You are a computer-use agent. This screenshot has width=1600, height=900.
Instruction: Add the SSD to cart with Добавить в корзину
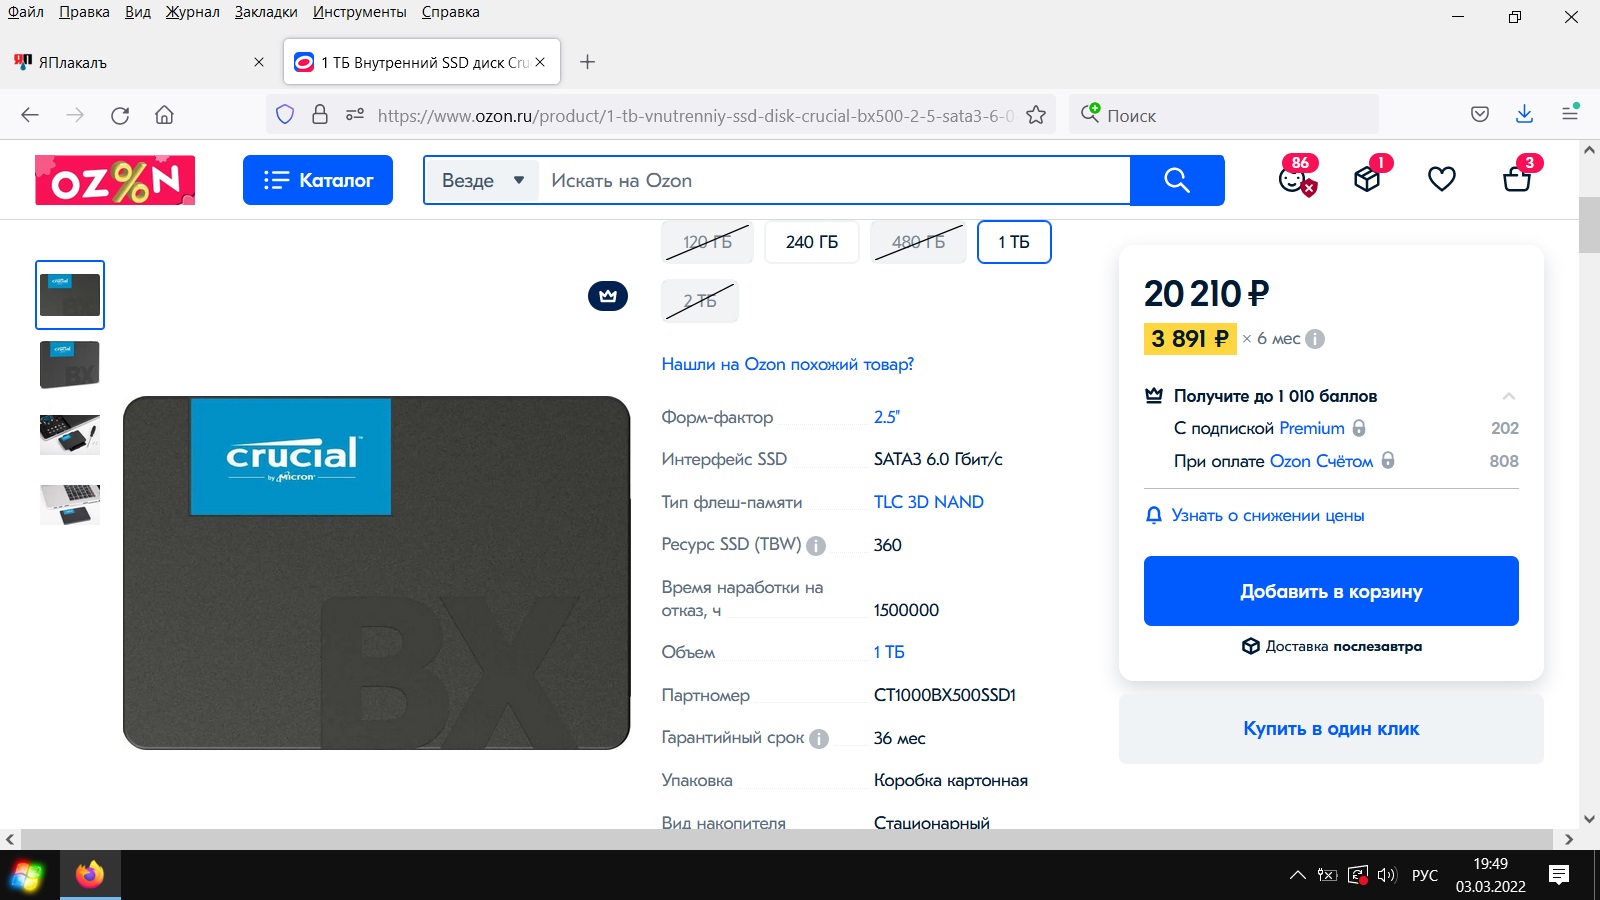(1331, 591)
